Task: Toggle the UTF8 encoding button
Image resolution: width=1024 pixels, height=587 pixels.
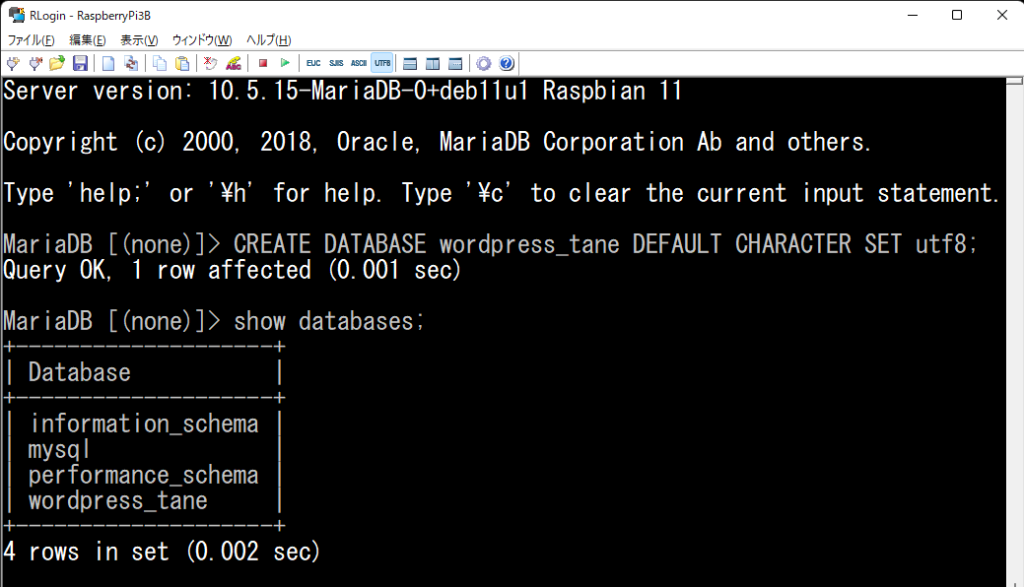Action: [382, 63]
